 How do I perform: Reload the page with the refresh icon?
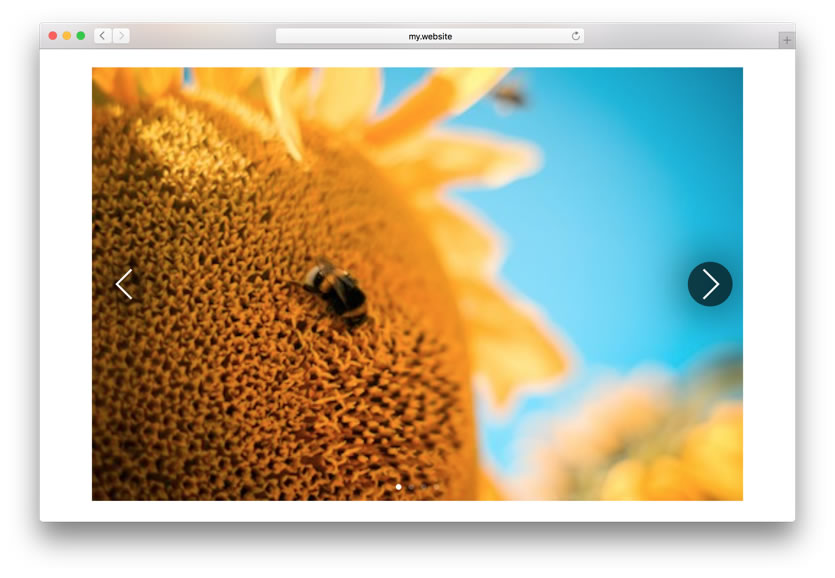[x=576, y=36]
